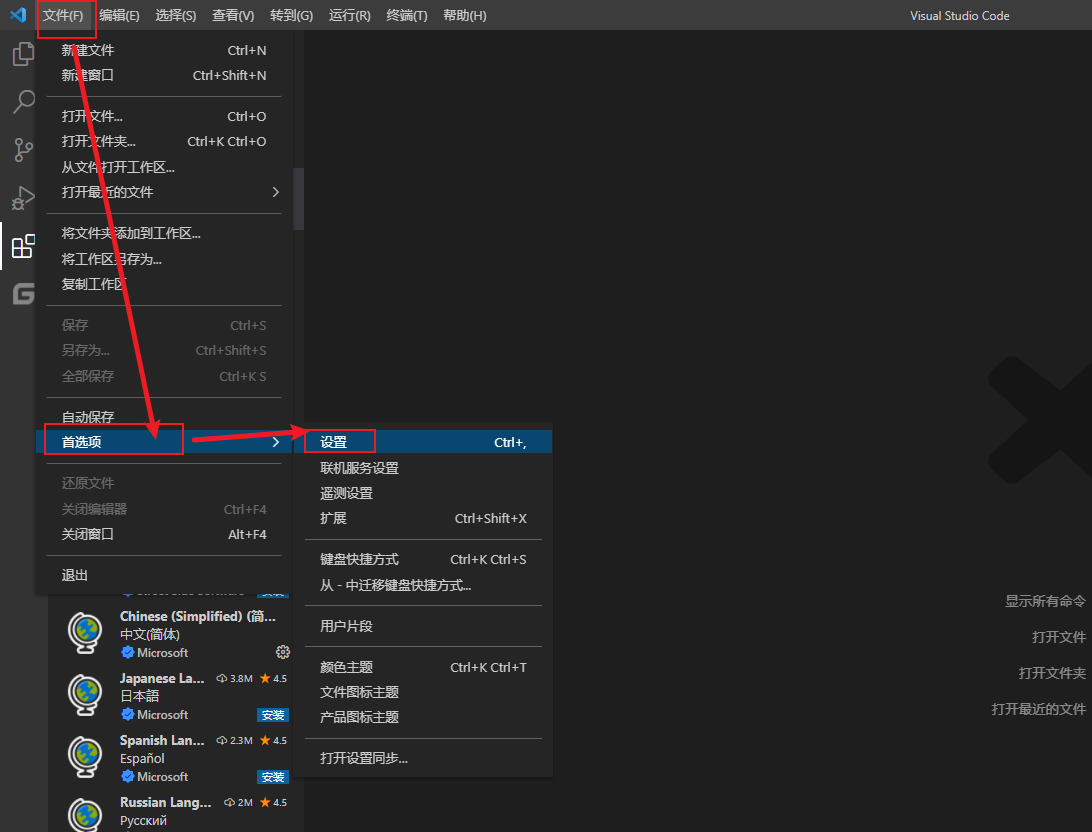Click the Spanish Language Pack globe icon
The image size is (1092, 832).
(86, 757)
